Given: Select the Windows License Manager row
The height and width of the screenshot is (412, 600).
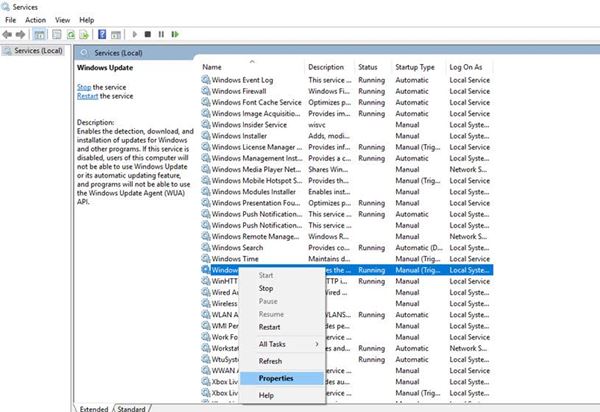Looking at the screenshot, I should [x=347, y=147].
